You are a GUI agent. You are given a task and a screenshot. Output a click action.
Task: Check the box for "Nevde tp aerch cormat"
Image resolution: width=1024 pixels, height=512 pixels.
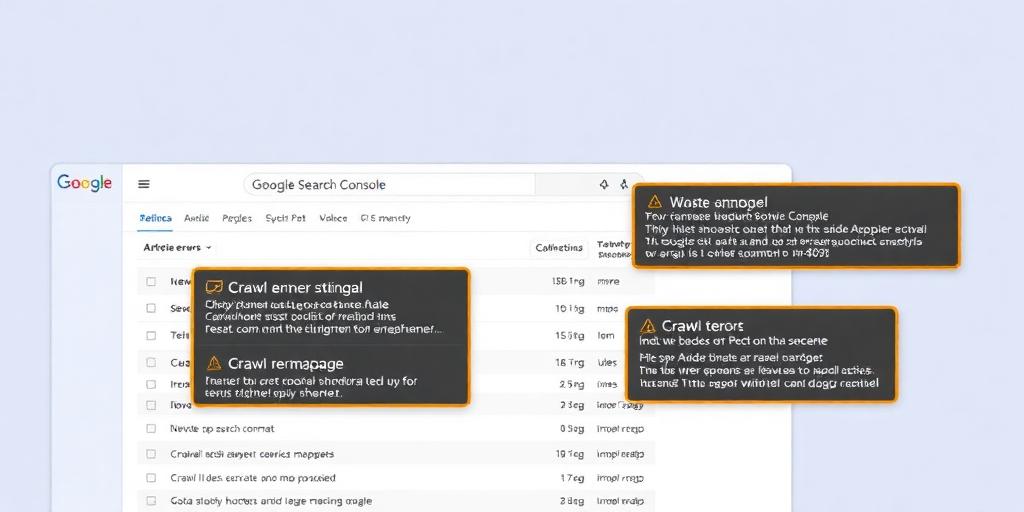(152, 429)
